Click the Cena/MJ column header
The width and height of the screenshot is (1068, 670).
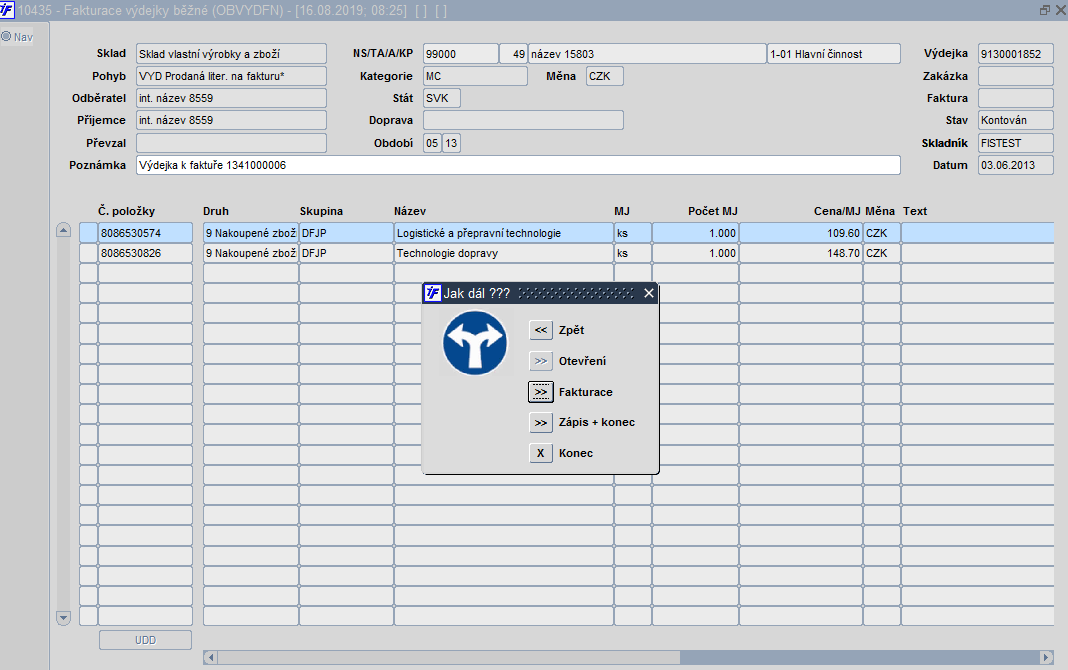837,211
